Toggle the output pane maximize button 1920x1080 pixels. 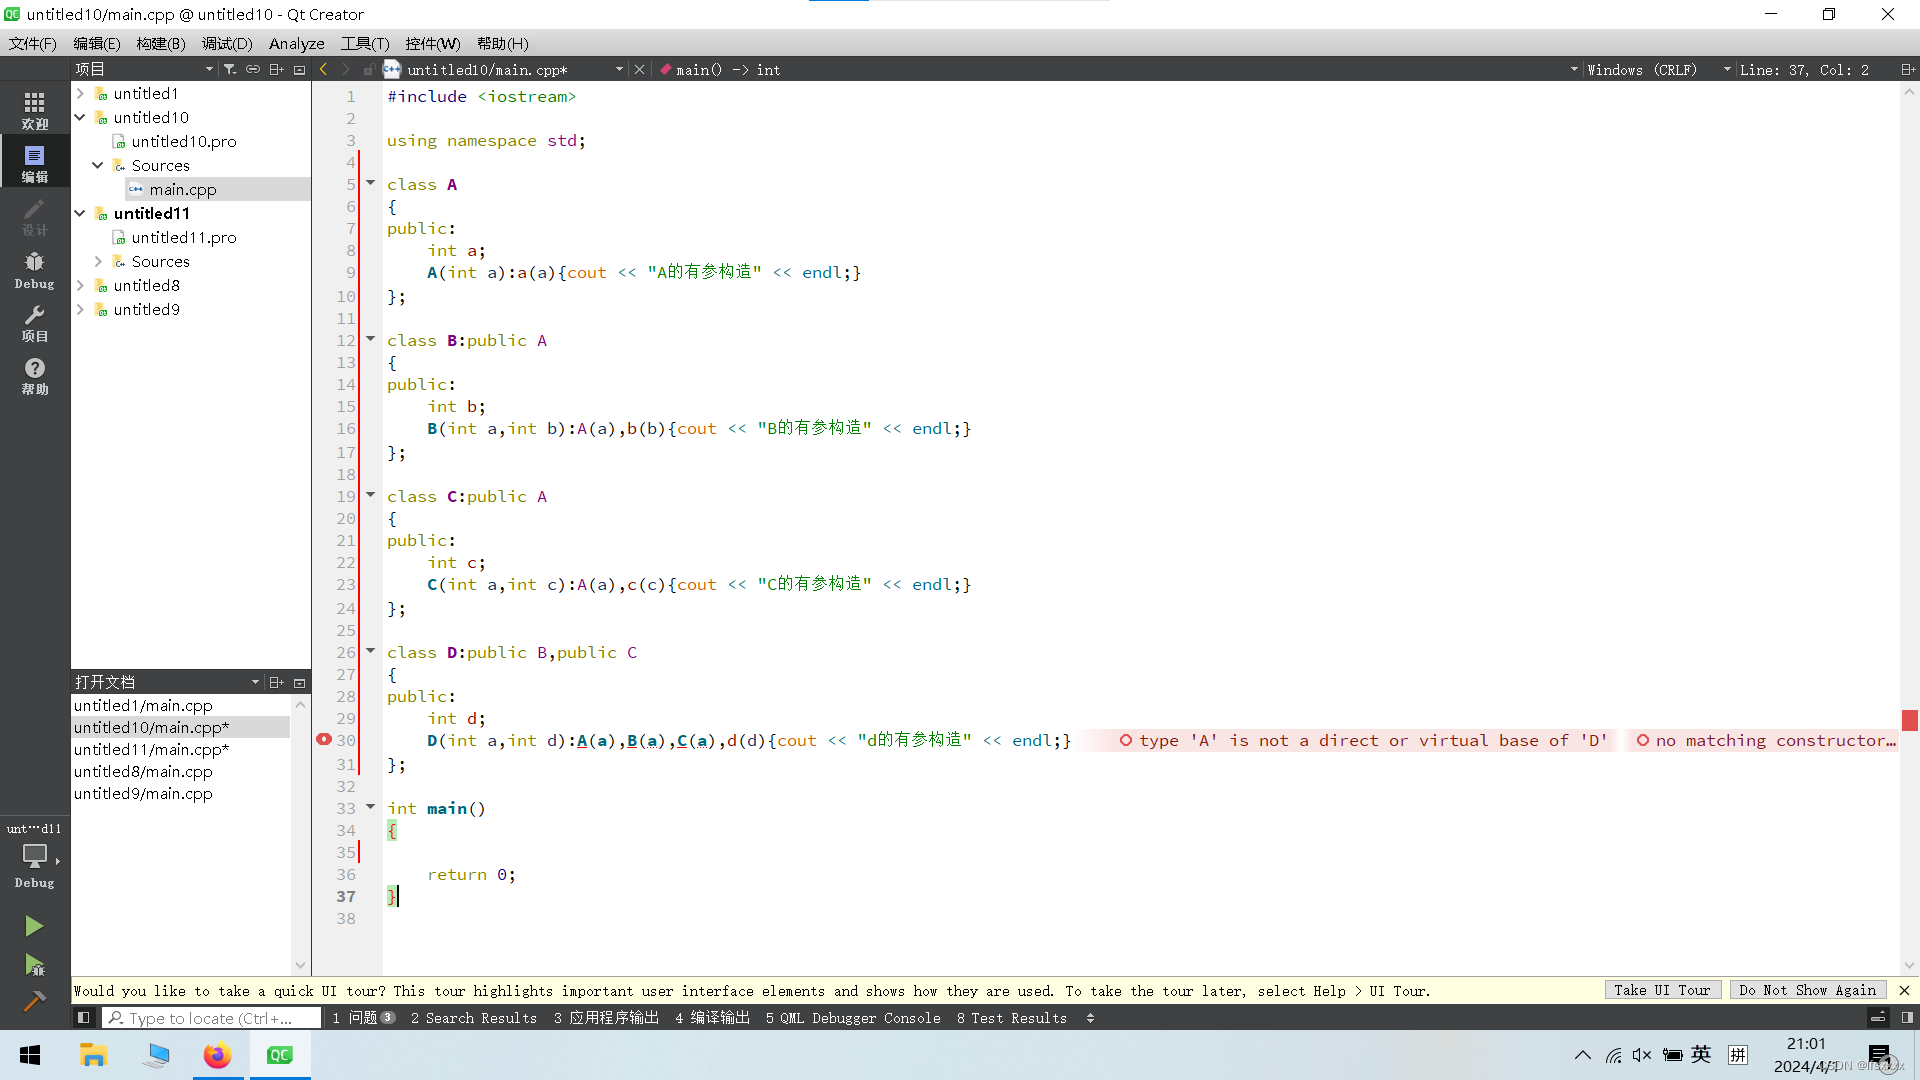coord(1878,1017)
